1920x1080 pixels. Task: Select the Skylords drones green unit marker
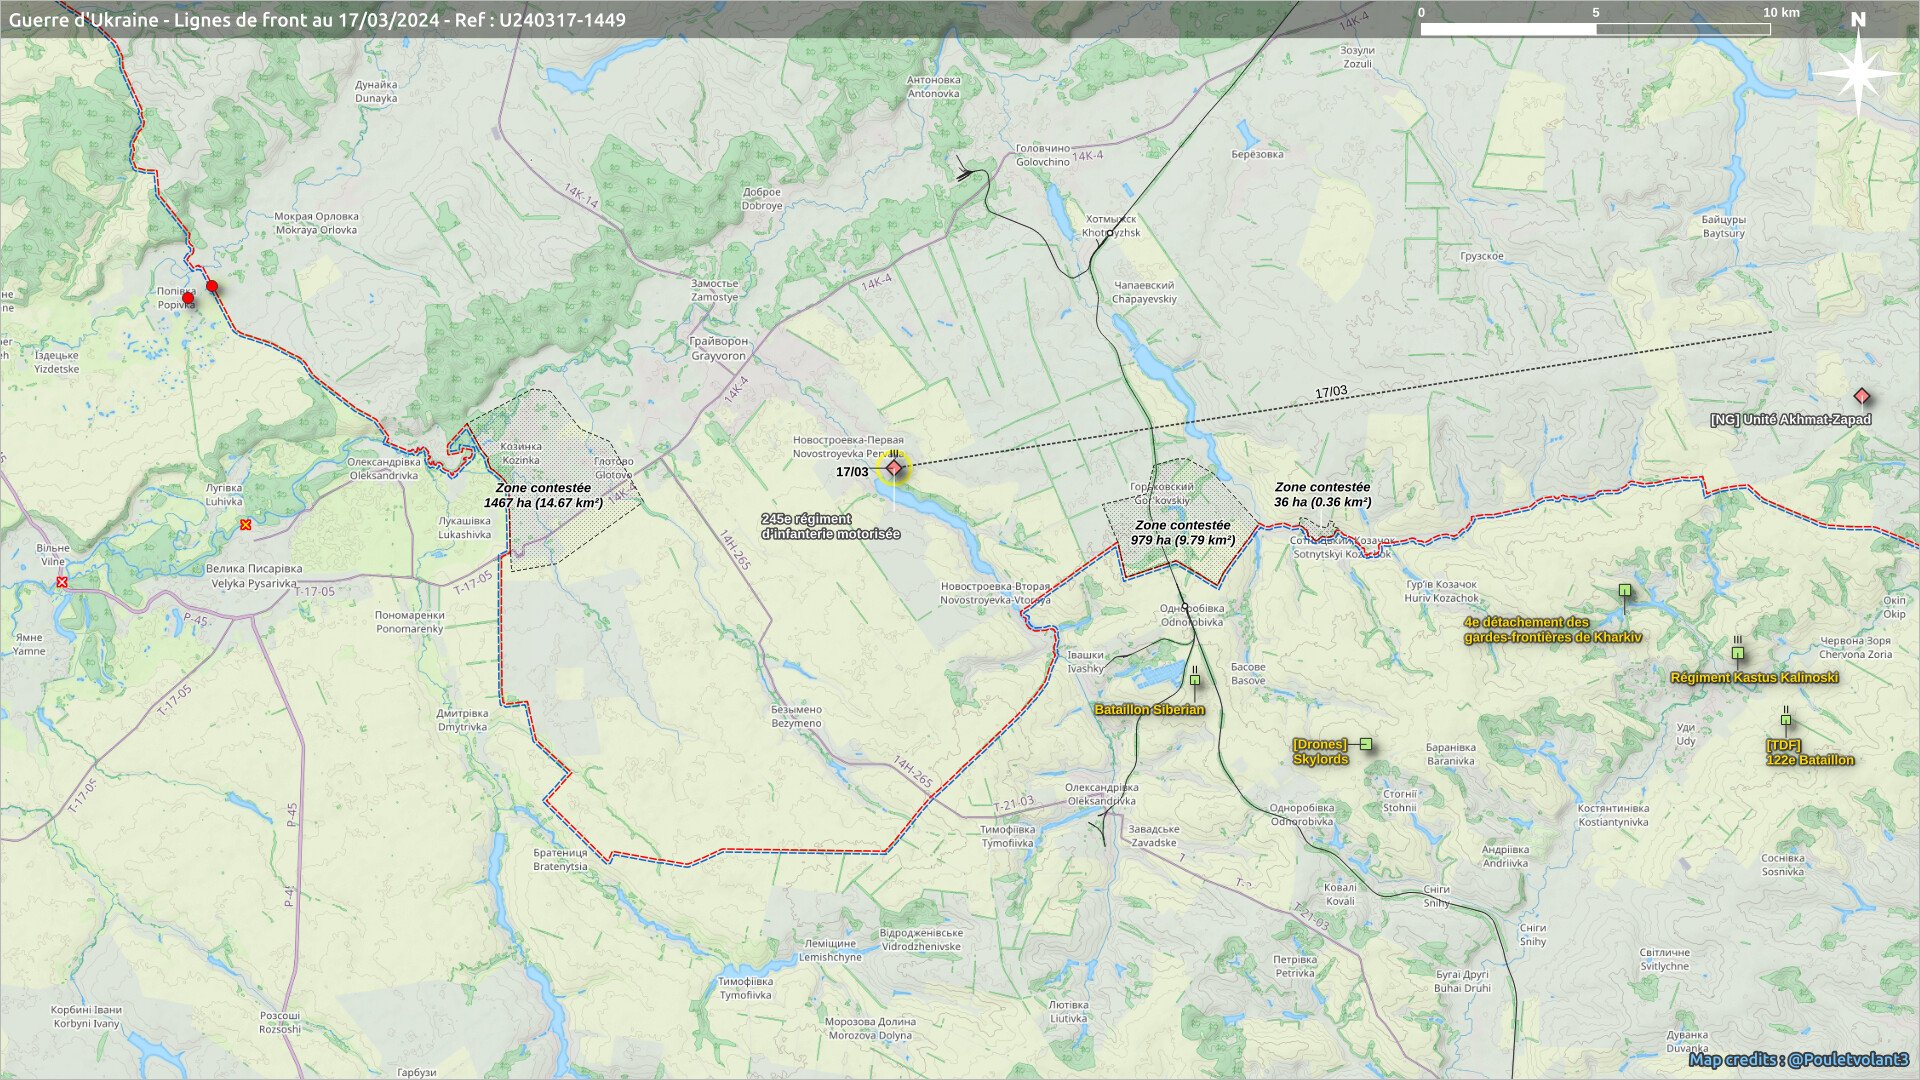[x=1365, y=743]
